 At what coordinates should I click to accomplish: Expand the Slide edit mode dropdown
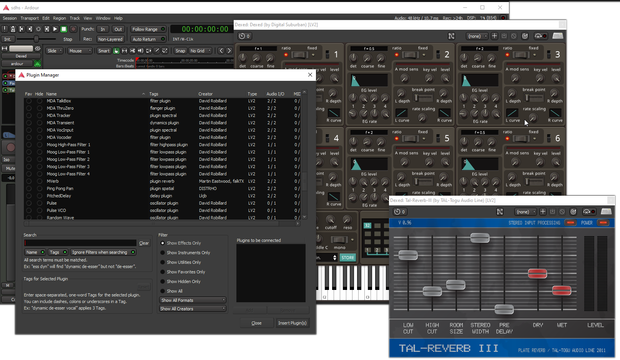coord(54,51)
